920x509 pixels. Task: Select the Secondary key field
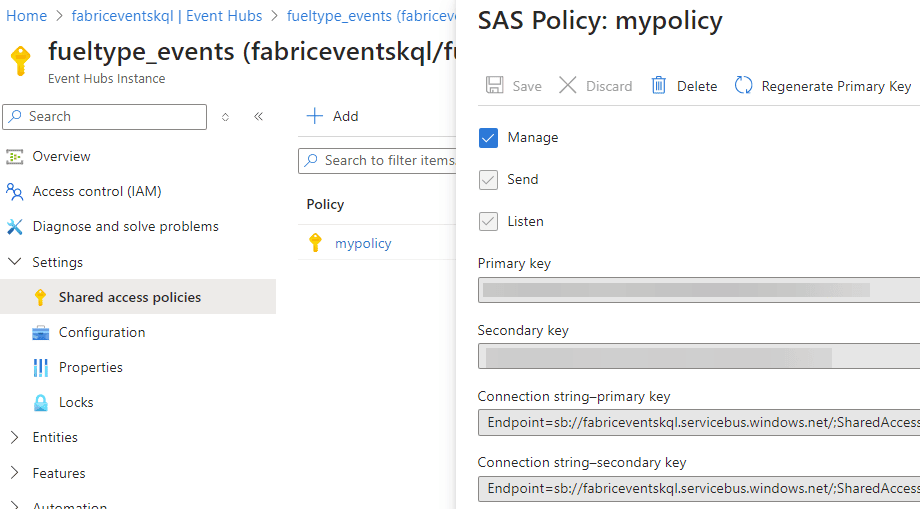coord(699,357)
